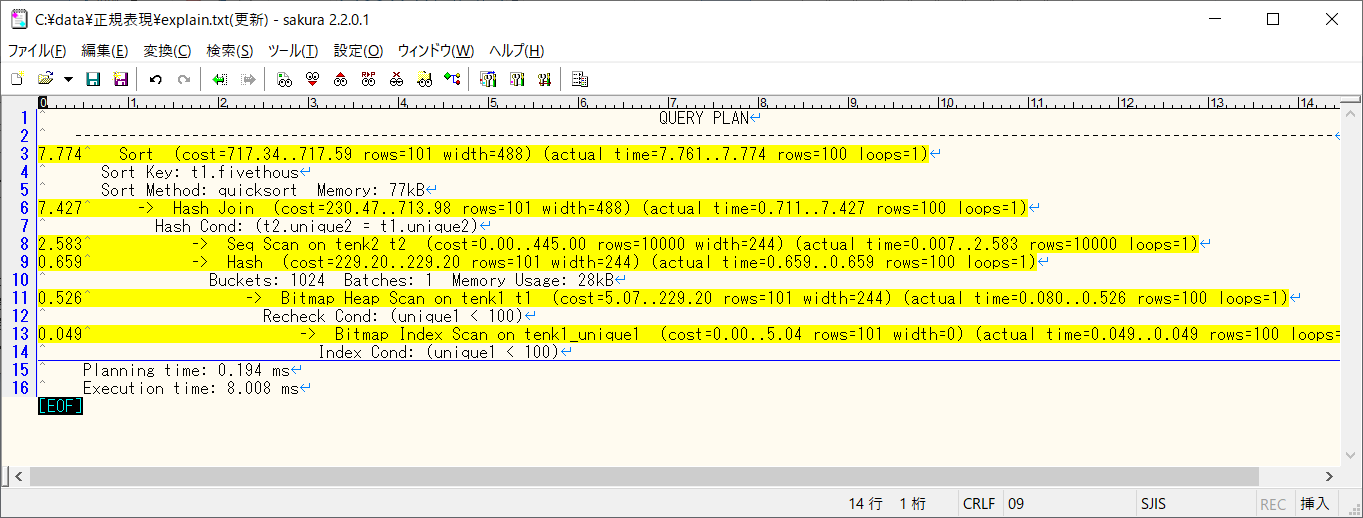This screenshot has height=518, width=1363.
Task: Open the 変換(C) menu
Action: (x=167, y=51)
